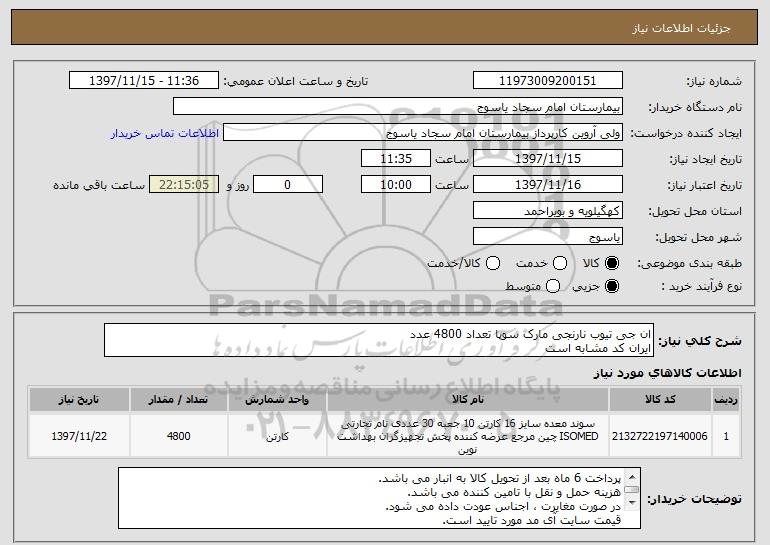Click the delivery province field

click(x=548, y=211)
